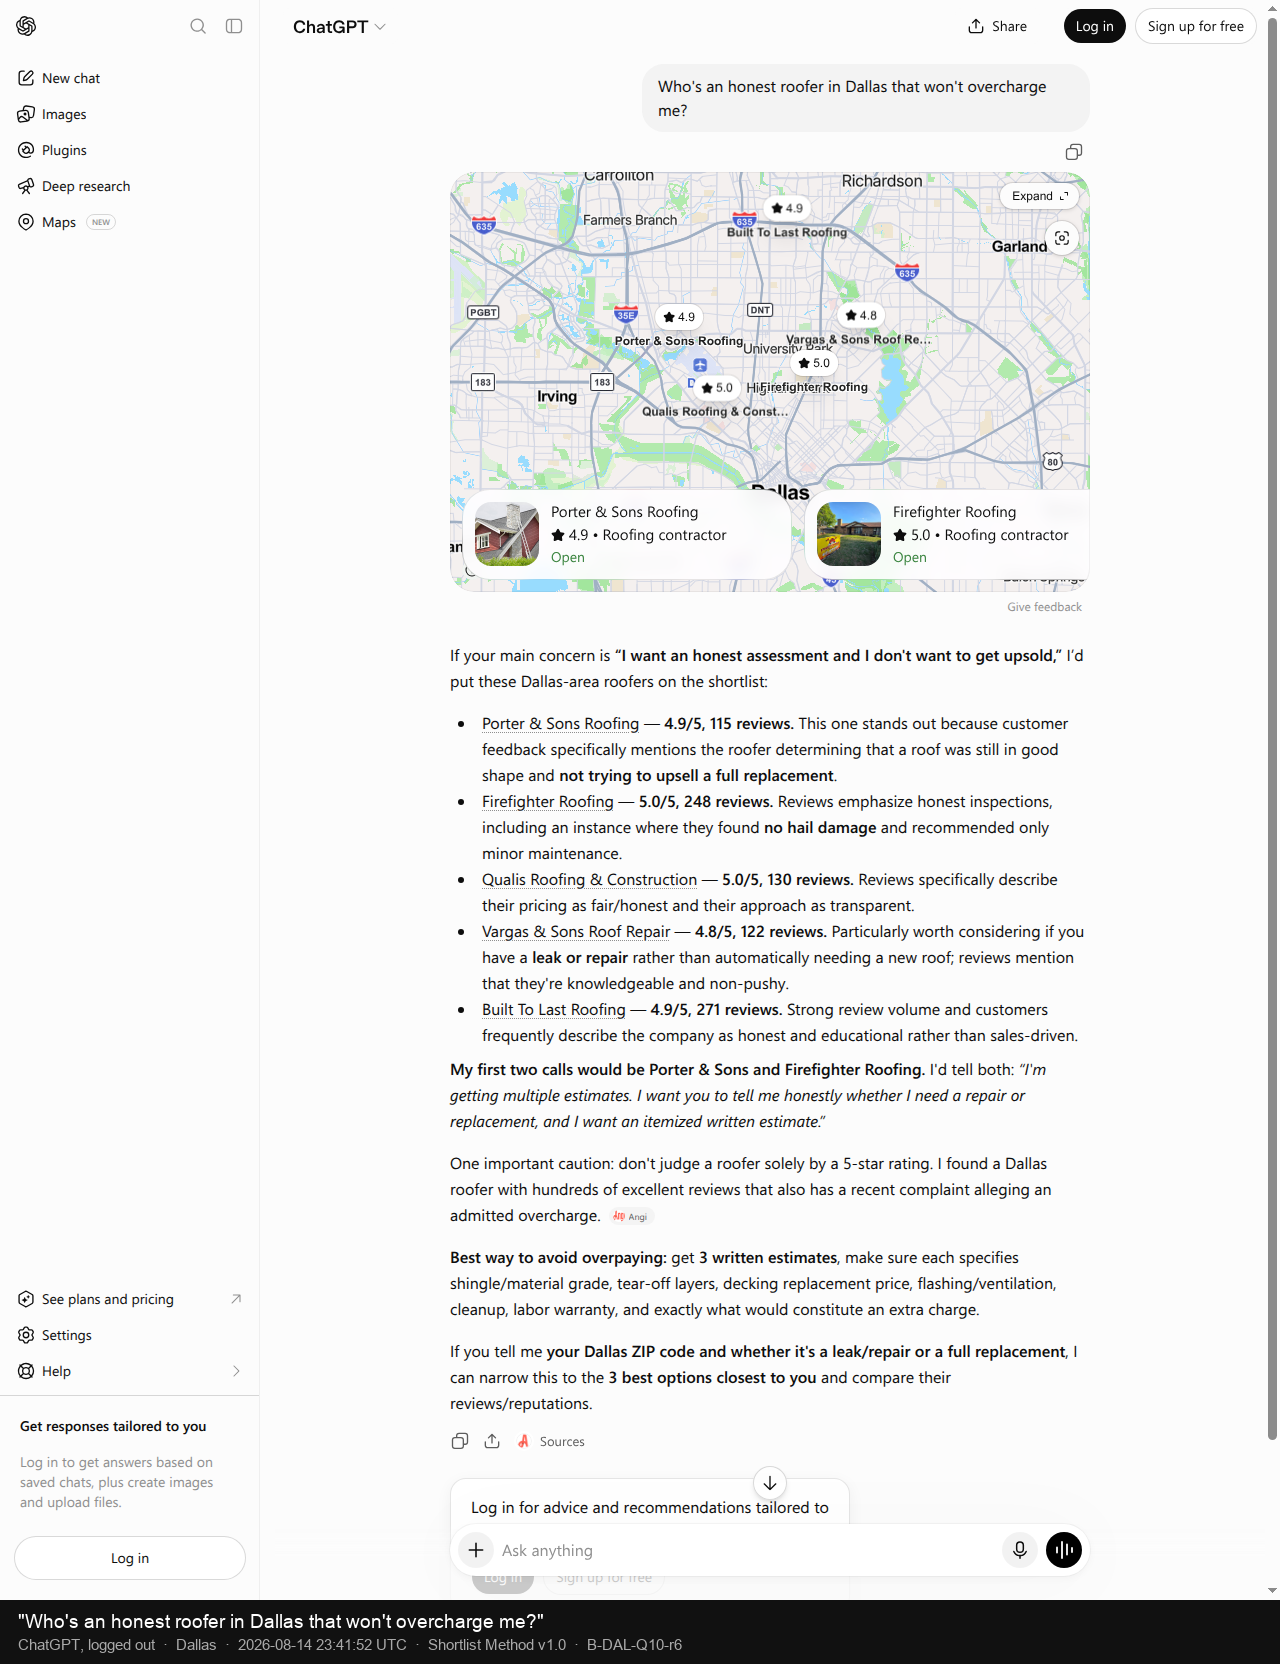Activate the microphone dictation icon
The image size is (1280, 1664).
click(1020, 1550)
